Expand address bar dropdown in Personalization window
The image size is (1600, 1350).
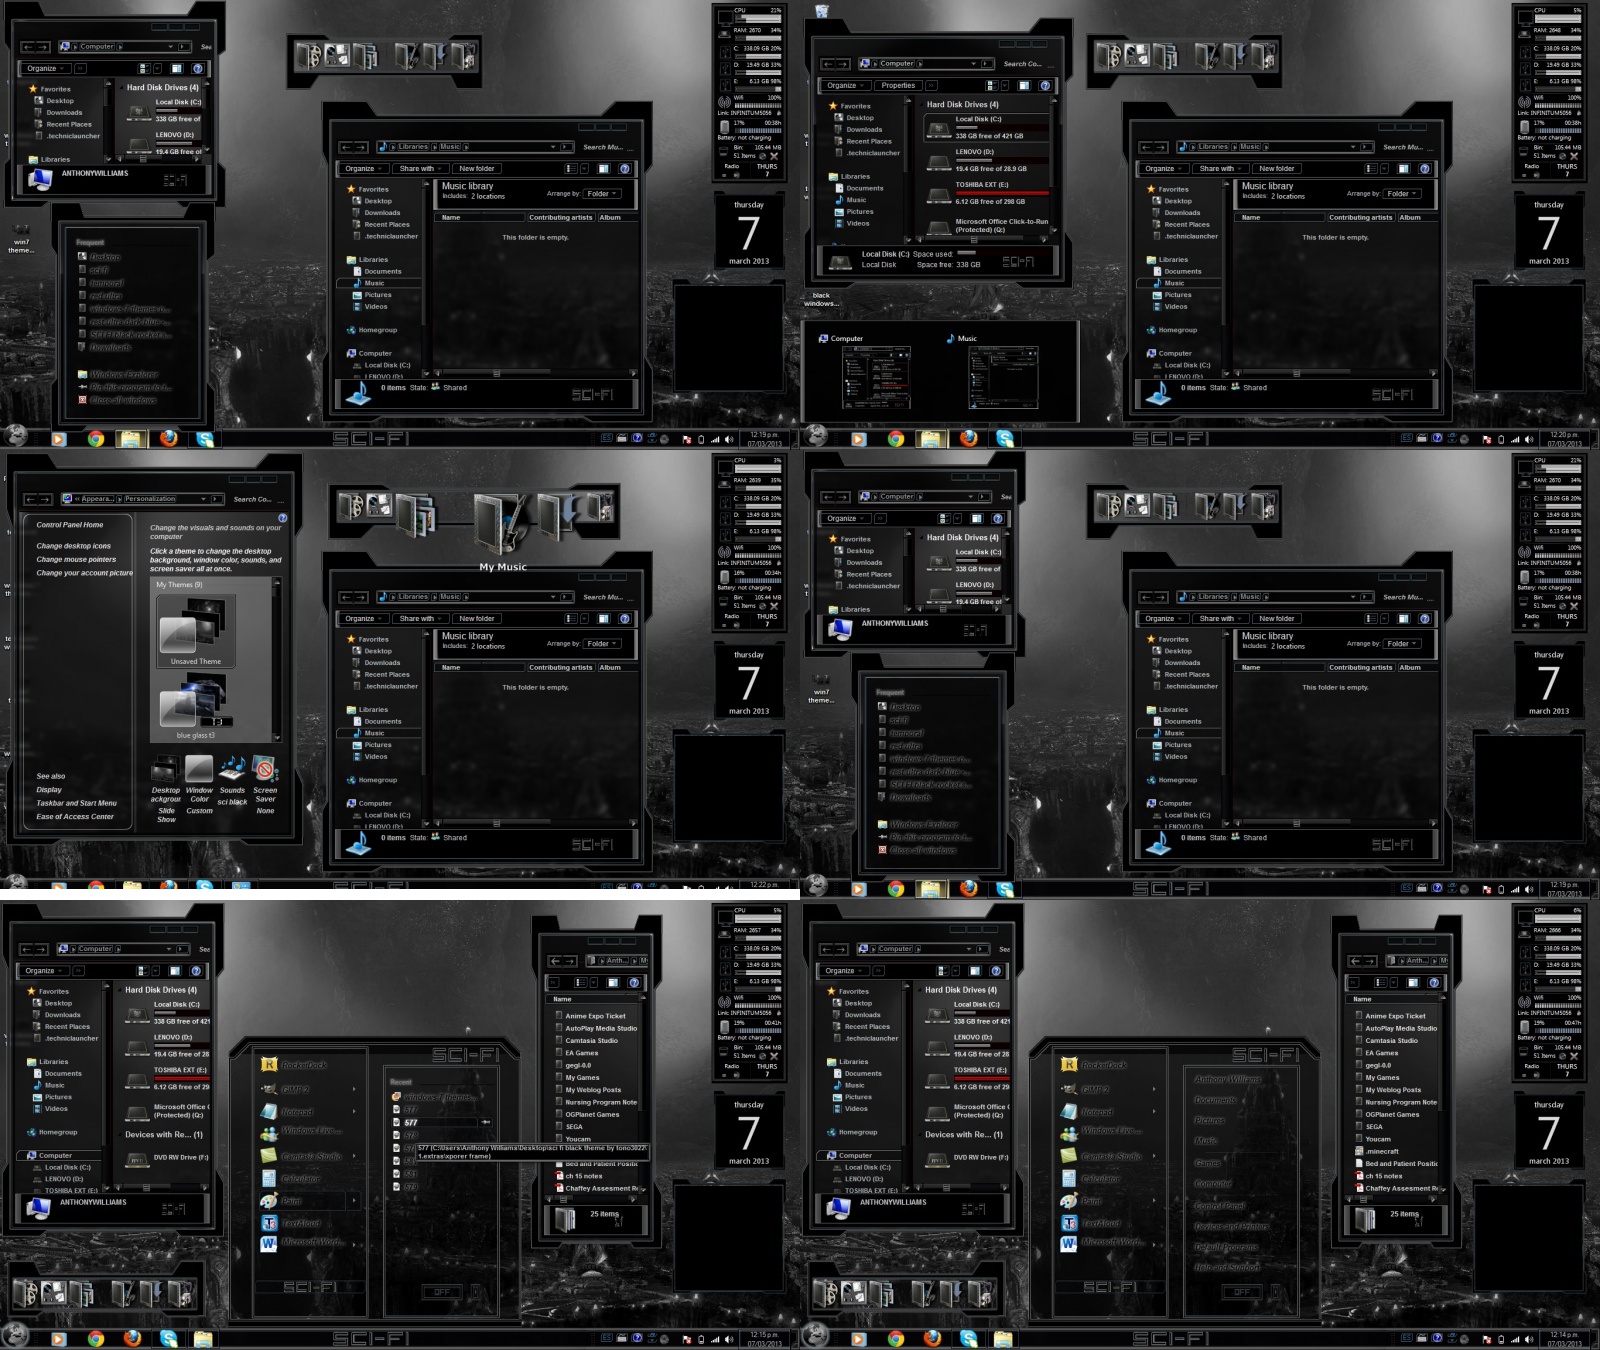204,498
